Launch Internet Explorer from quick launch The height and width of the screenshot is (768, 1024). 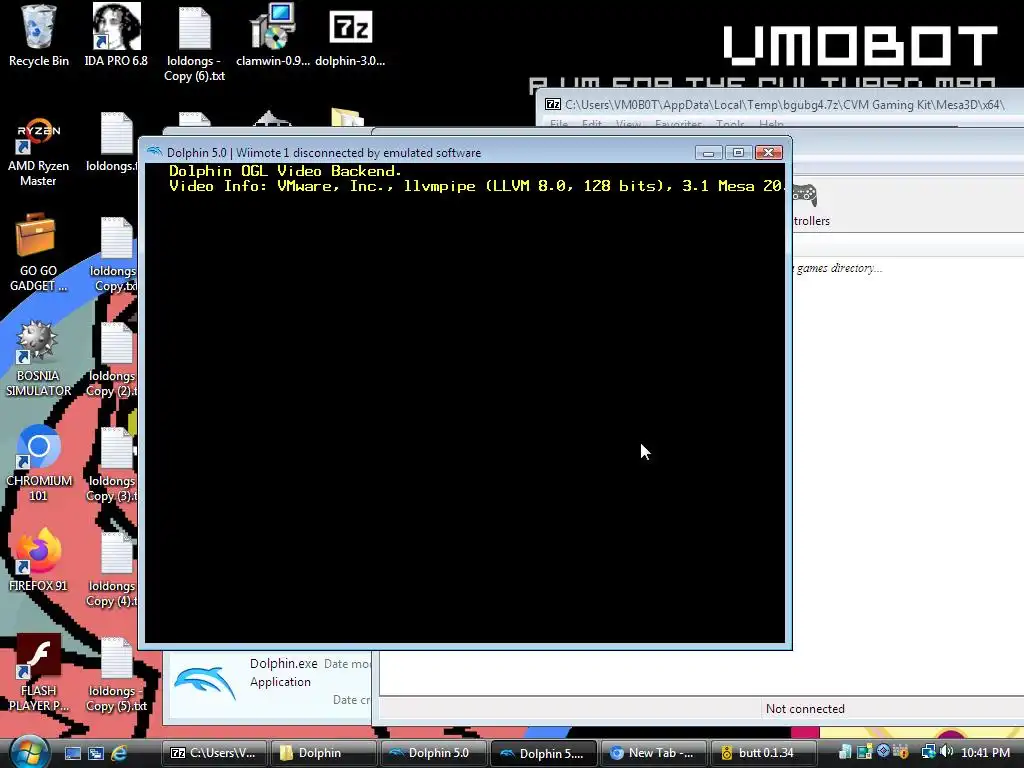tap(119, 753)
